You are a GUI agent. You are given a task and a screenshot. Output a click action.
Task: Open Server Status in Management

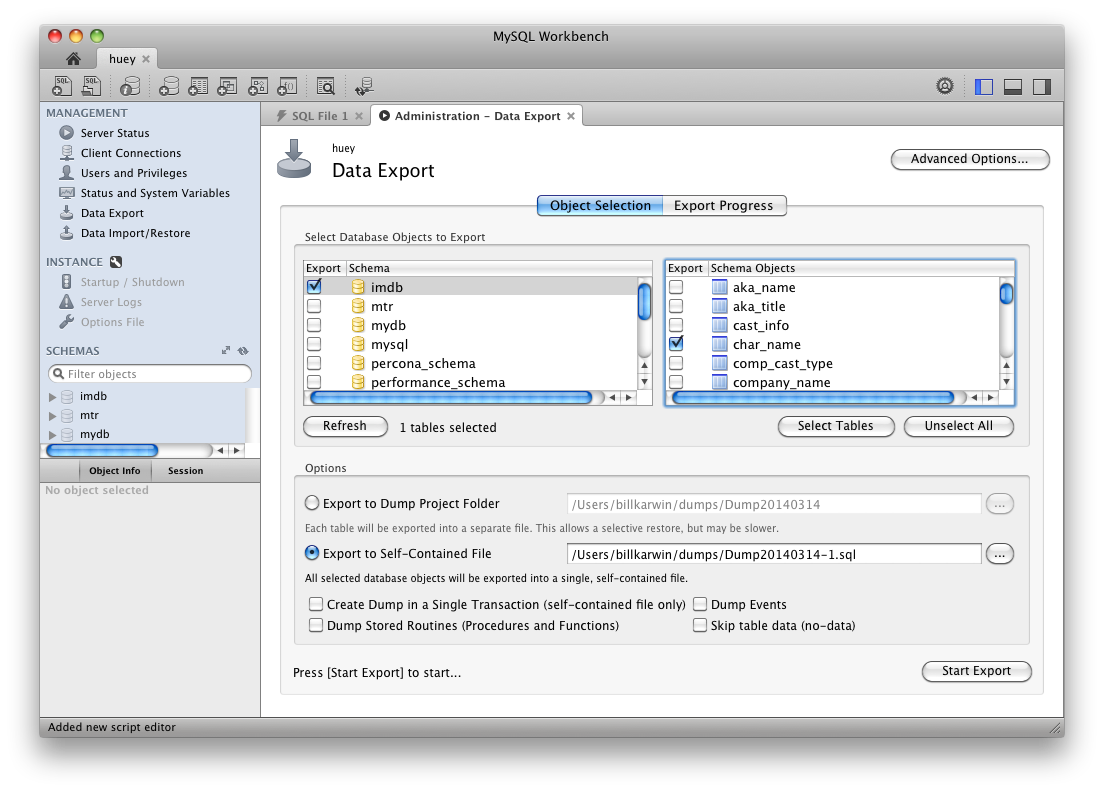point(115,133)
